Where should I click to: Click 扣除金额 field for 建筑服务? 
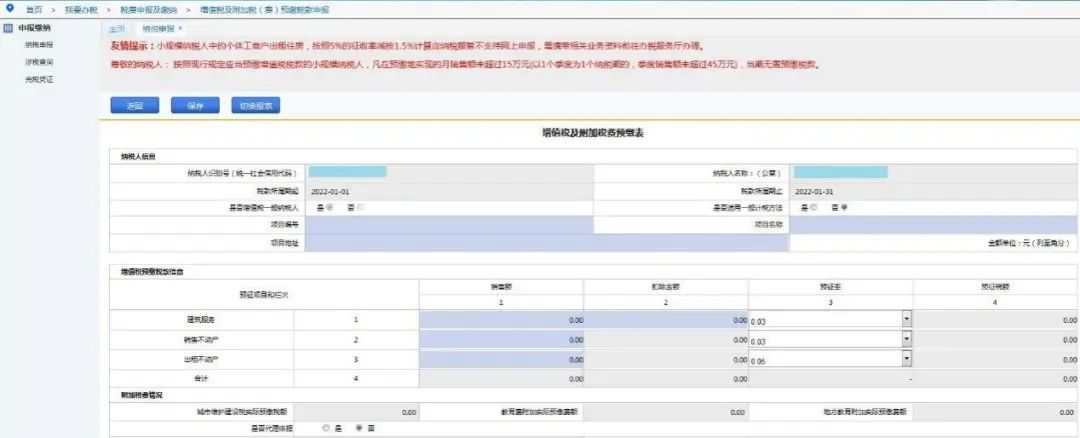(666, 320)
